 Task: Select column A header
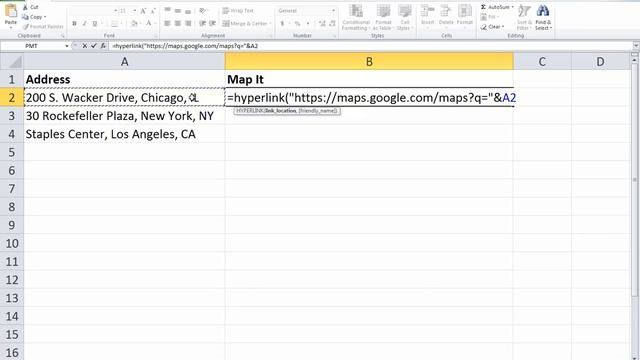click(124, 62)
